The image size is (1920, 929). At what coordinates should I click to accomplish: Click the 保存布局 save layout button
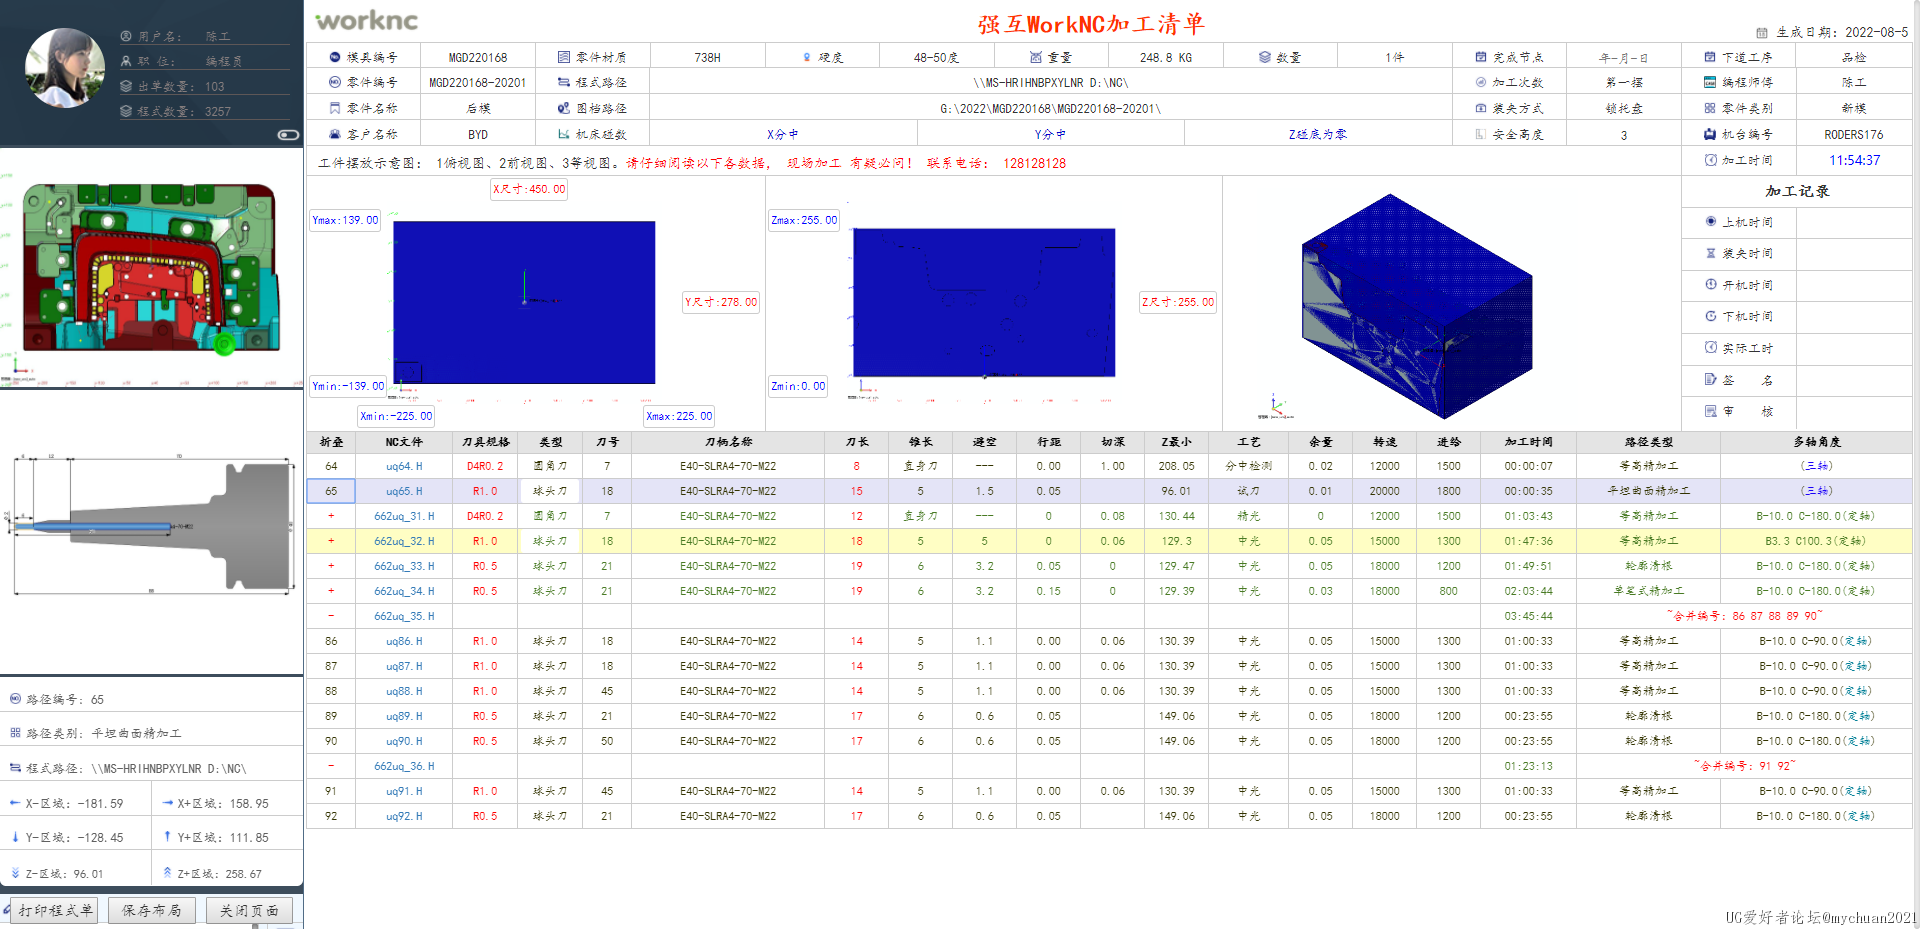coord(152,910)
